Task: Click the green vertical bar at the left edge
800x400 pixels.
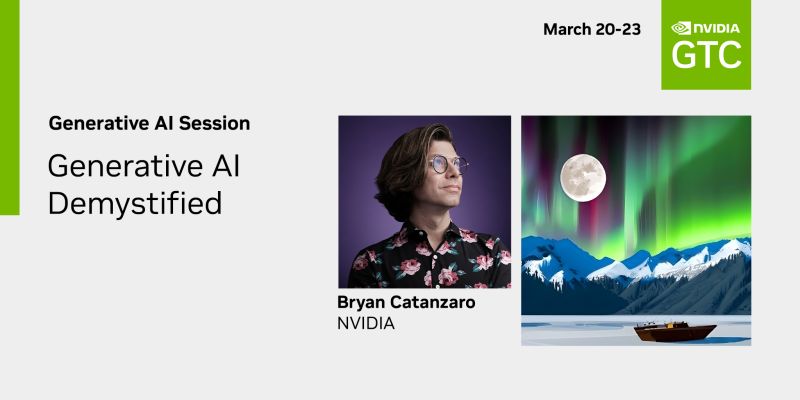Action: 10,107
